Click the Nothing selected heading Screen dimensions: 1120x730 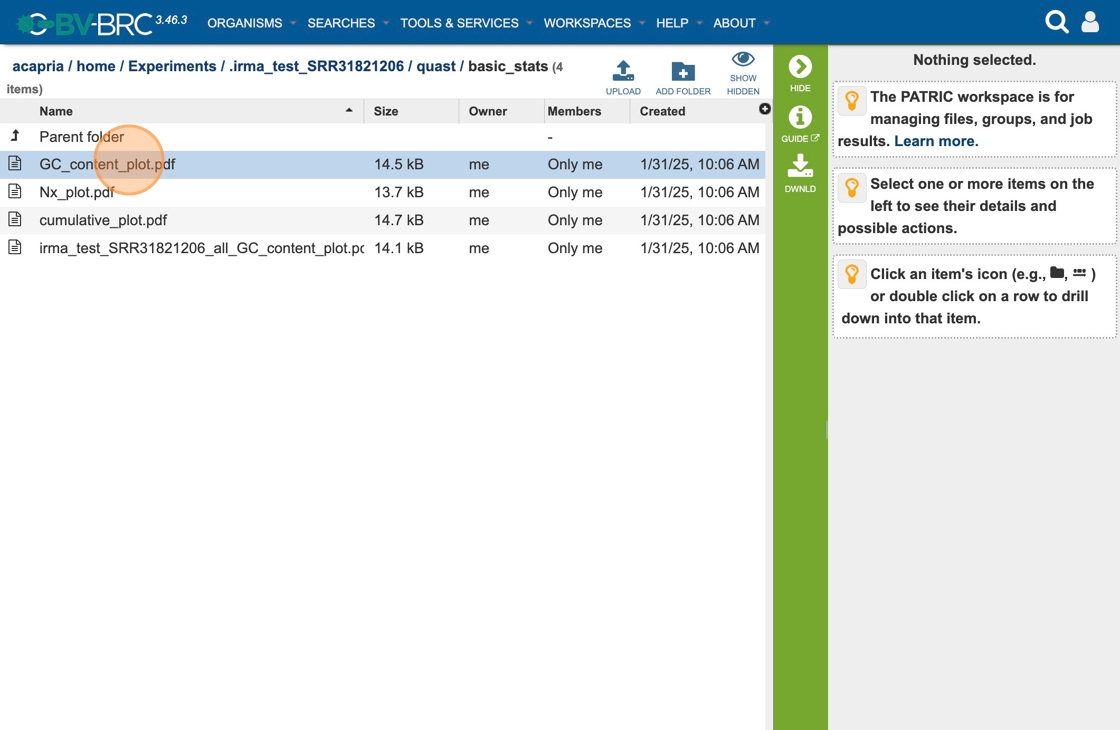click(x=974, y=60)
